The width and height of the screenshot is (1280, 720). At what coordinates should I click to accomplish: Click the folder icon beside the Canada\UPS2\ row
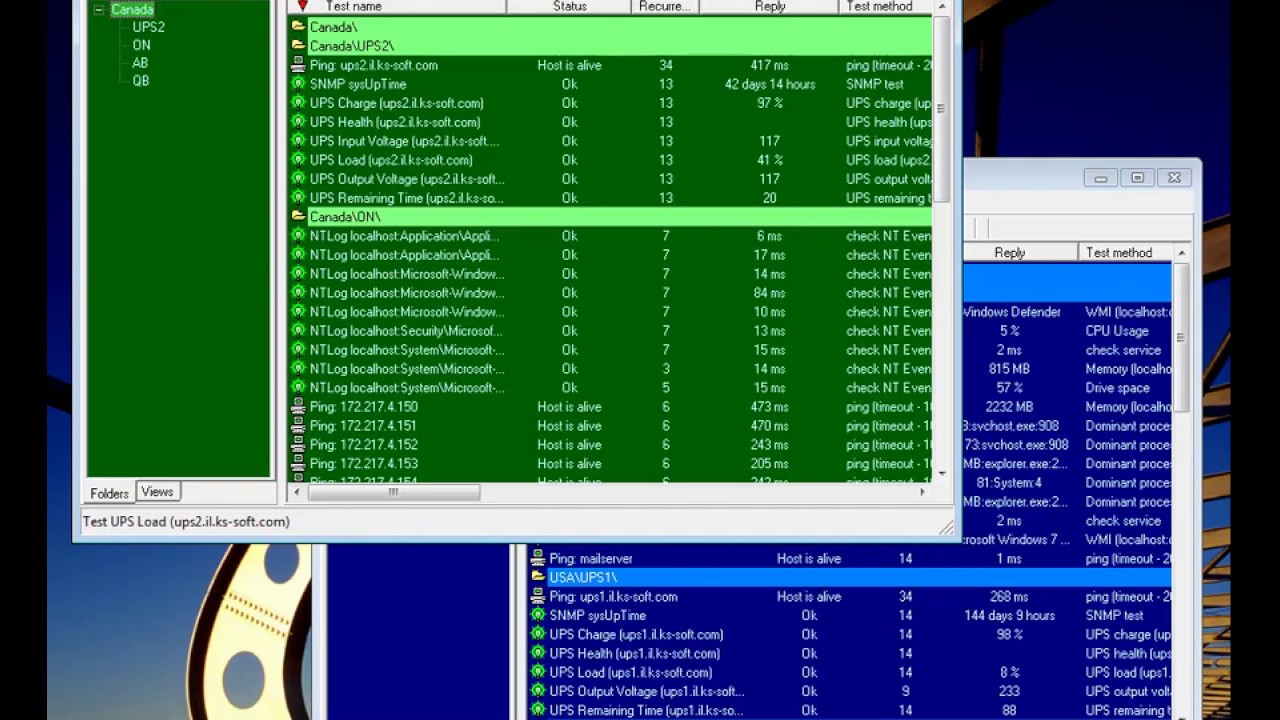pos(298,46)
